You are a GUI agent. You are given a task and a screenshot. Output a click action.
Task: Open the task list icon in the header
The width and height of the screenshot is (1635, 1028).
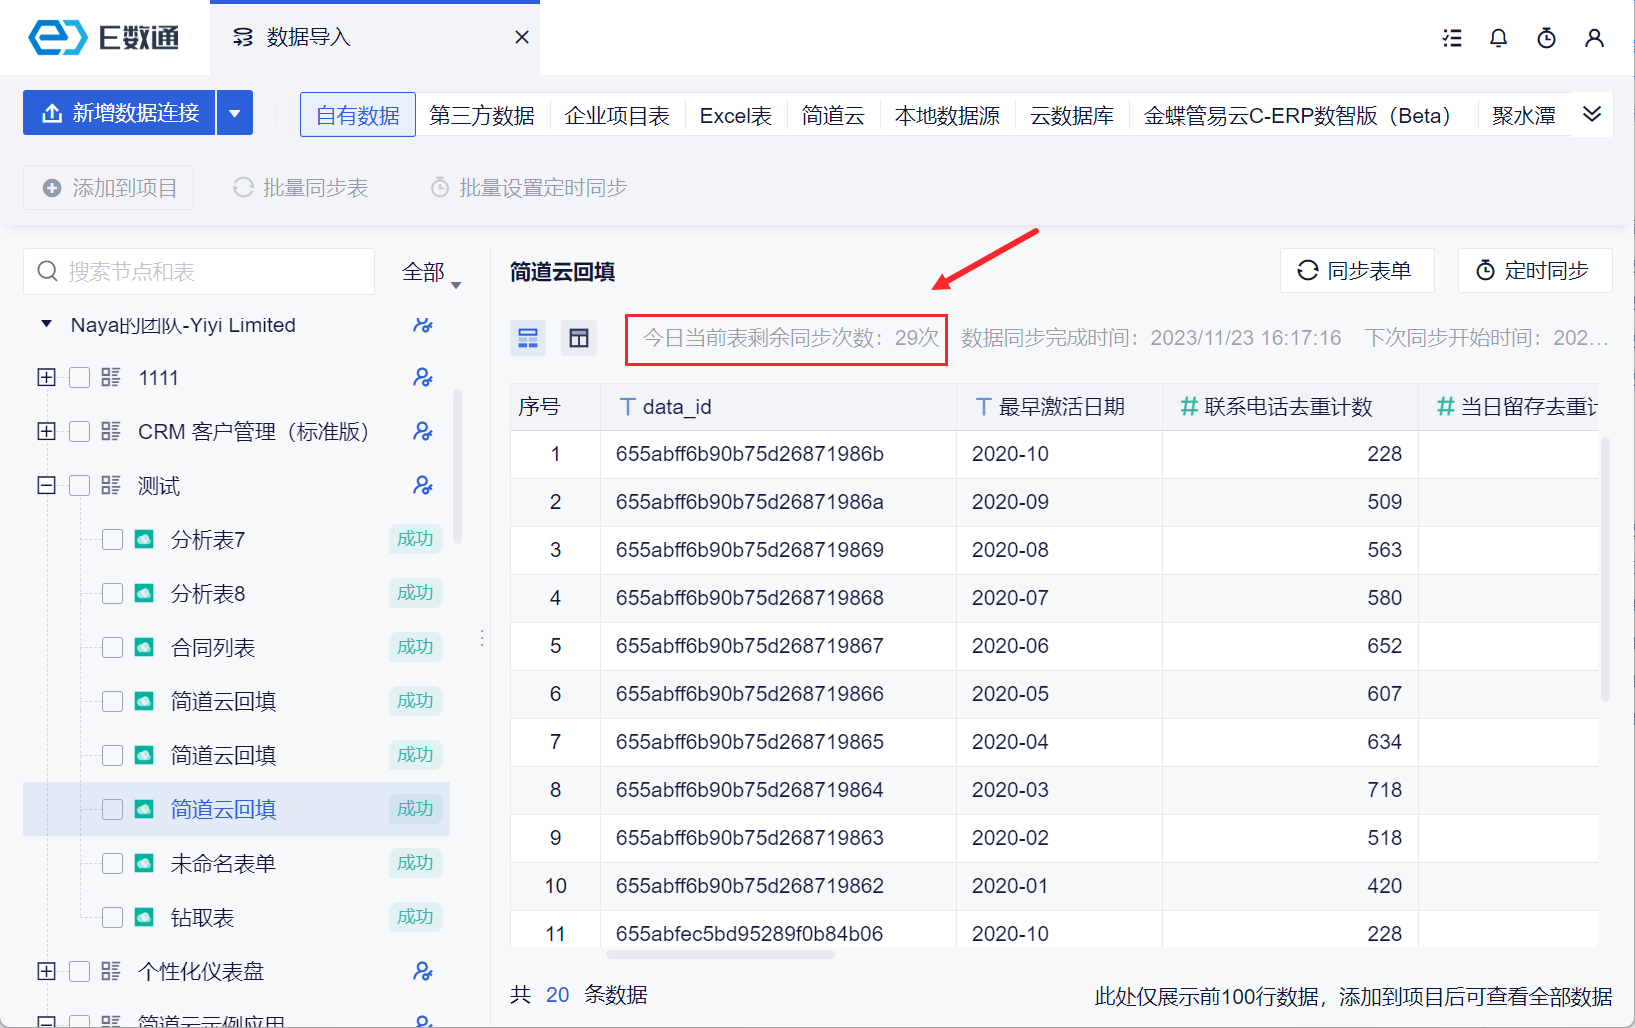(1452, 38)
